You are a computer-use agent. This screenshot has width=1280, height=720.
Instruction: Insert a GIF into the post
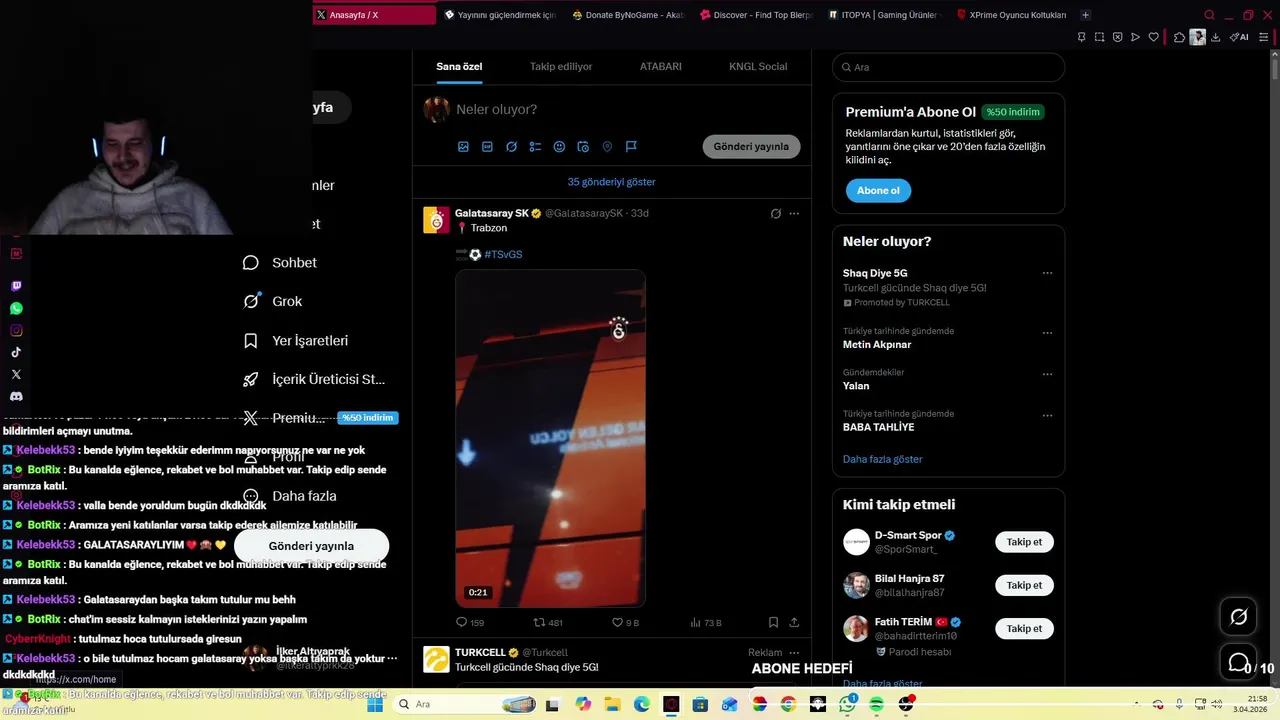(487, 146)
